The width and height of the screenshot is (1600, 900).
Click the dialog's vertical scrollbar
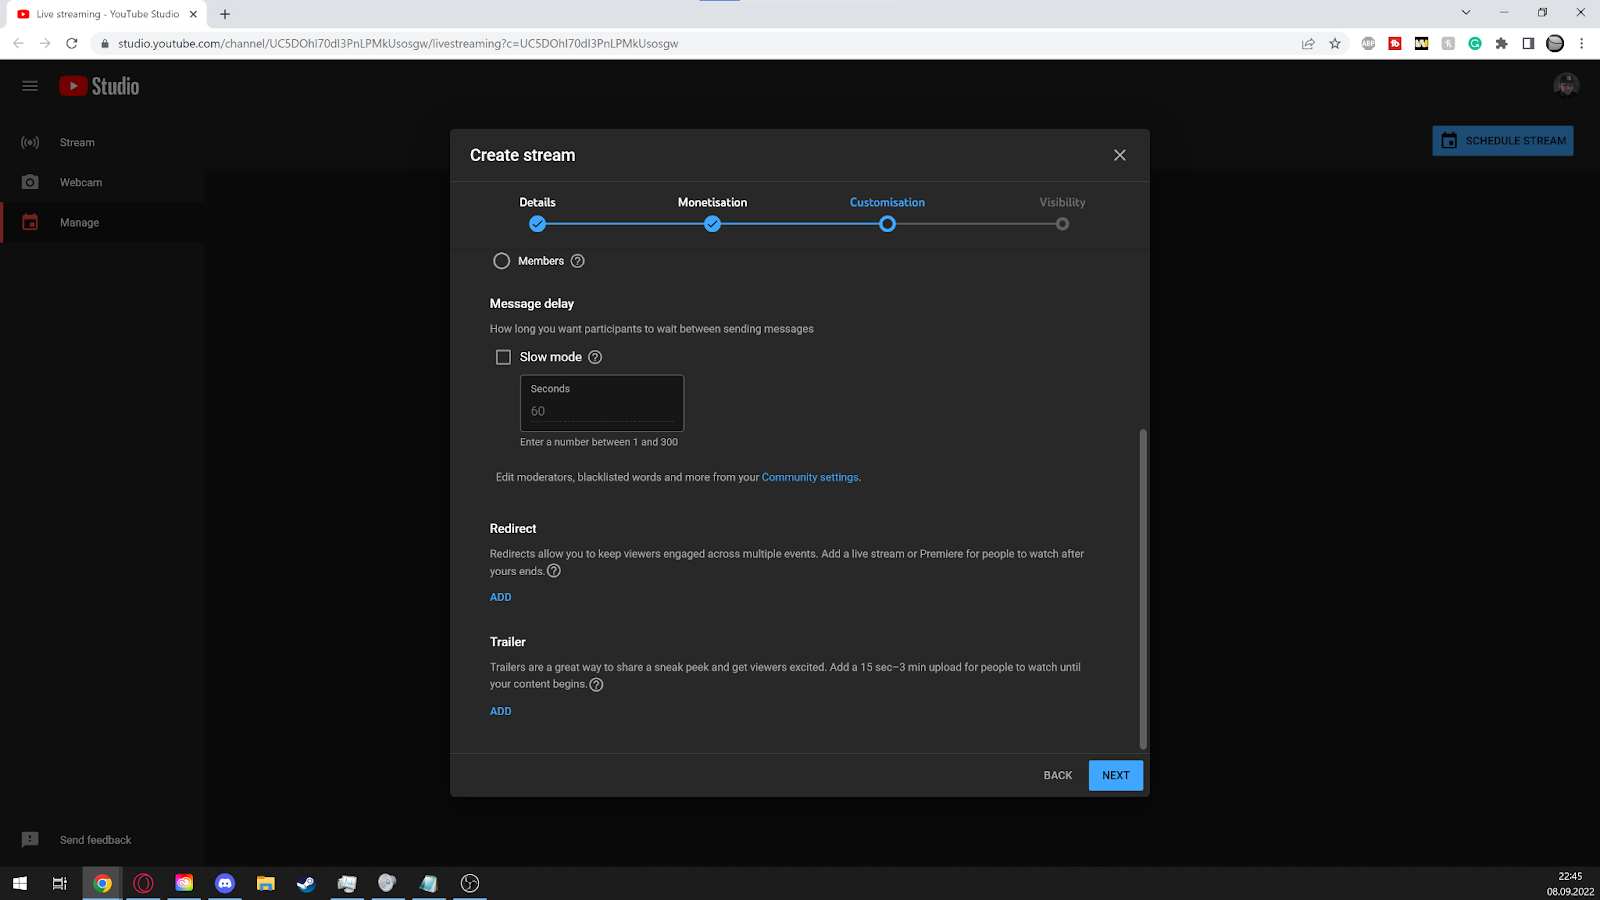click(1143, 588)
